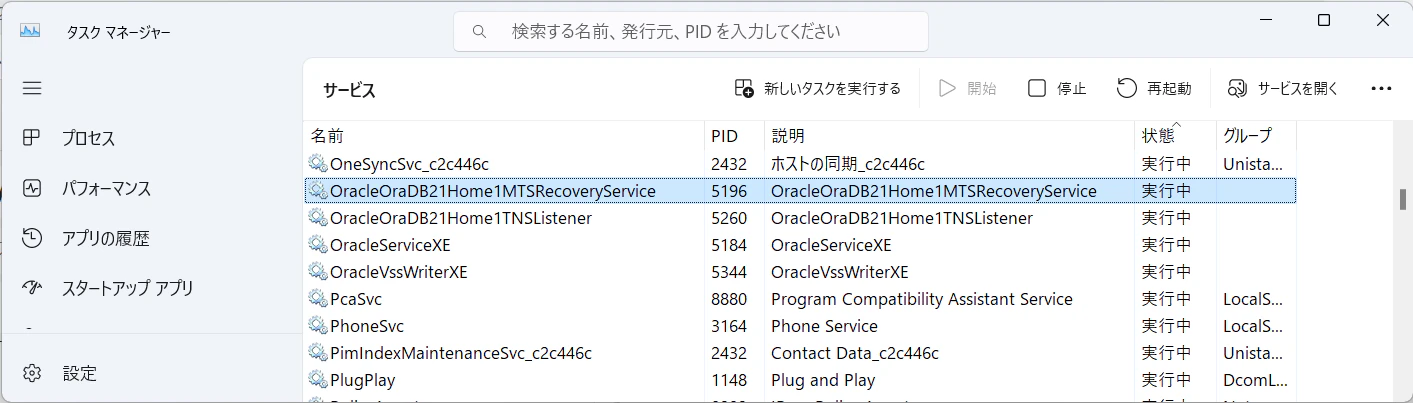Select OracleOraDB21Home1TNSListener service row
This screenshot has width=1413, height=403.
click(x=800, y=217)
